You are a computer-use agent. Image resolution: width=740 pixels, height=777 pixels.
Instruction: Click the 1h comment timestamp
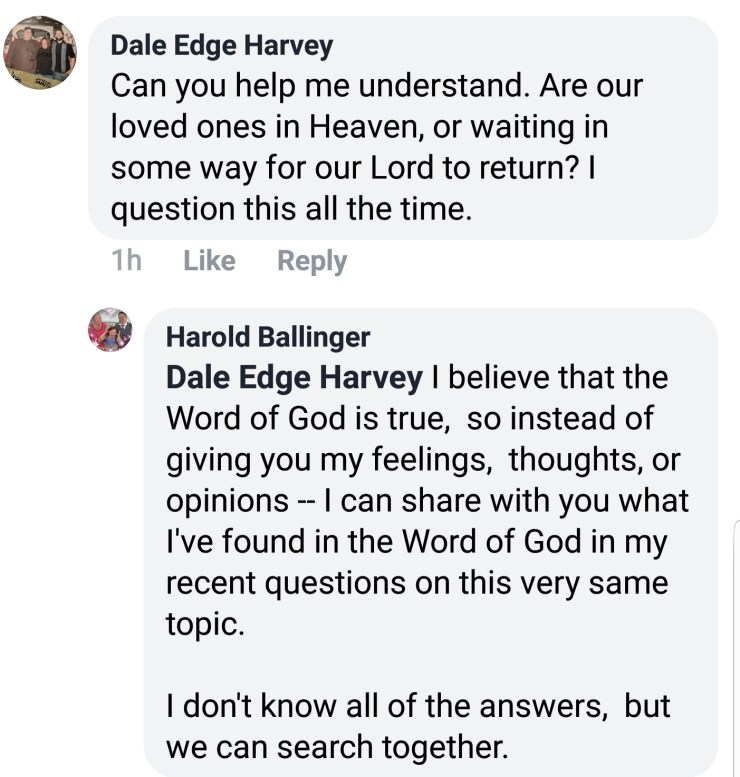(126, 261)
